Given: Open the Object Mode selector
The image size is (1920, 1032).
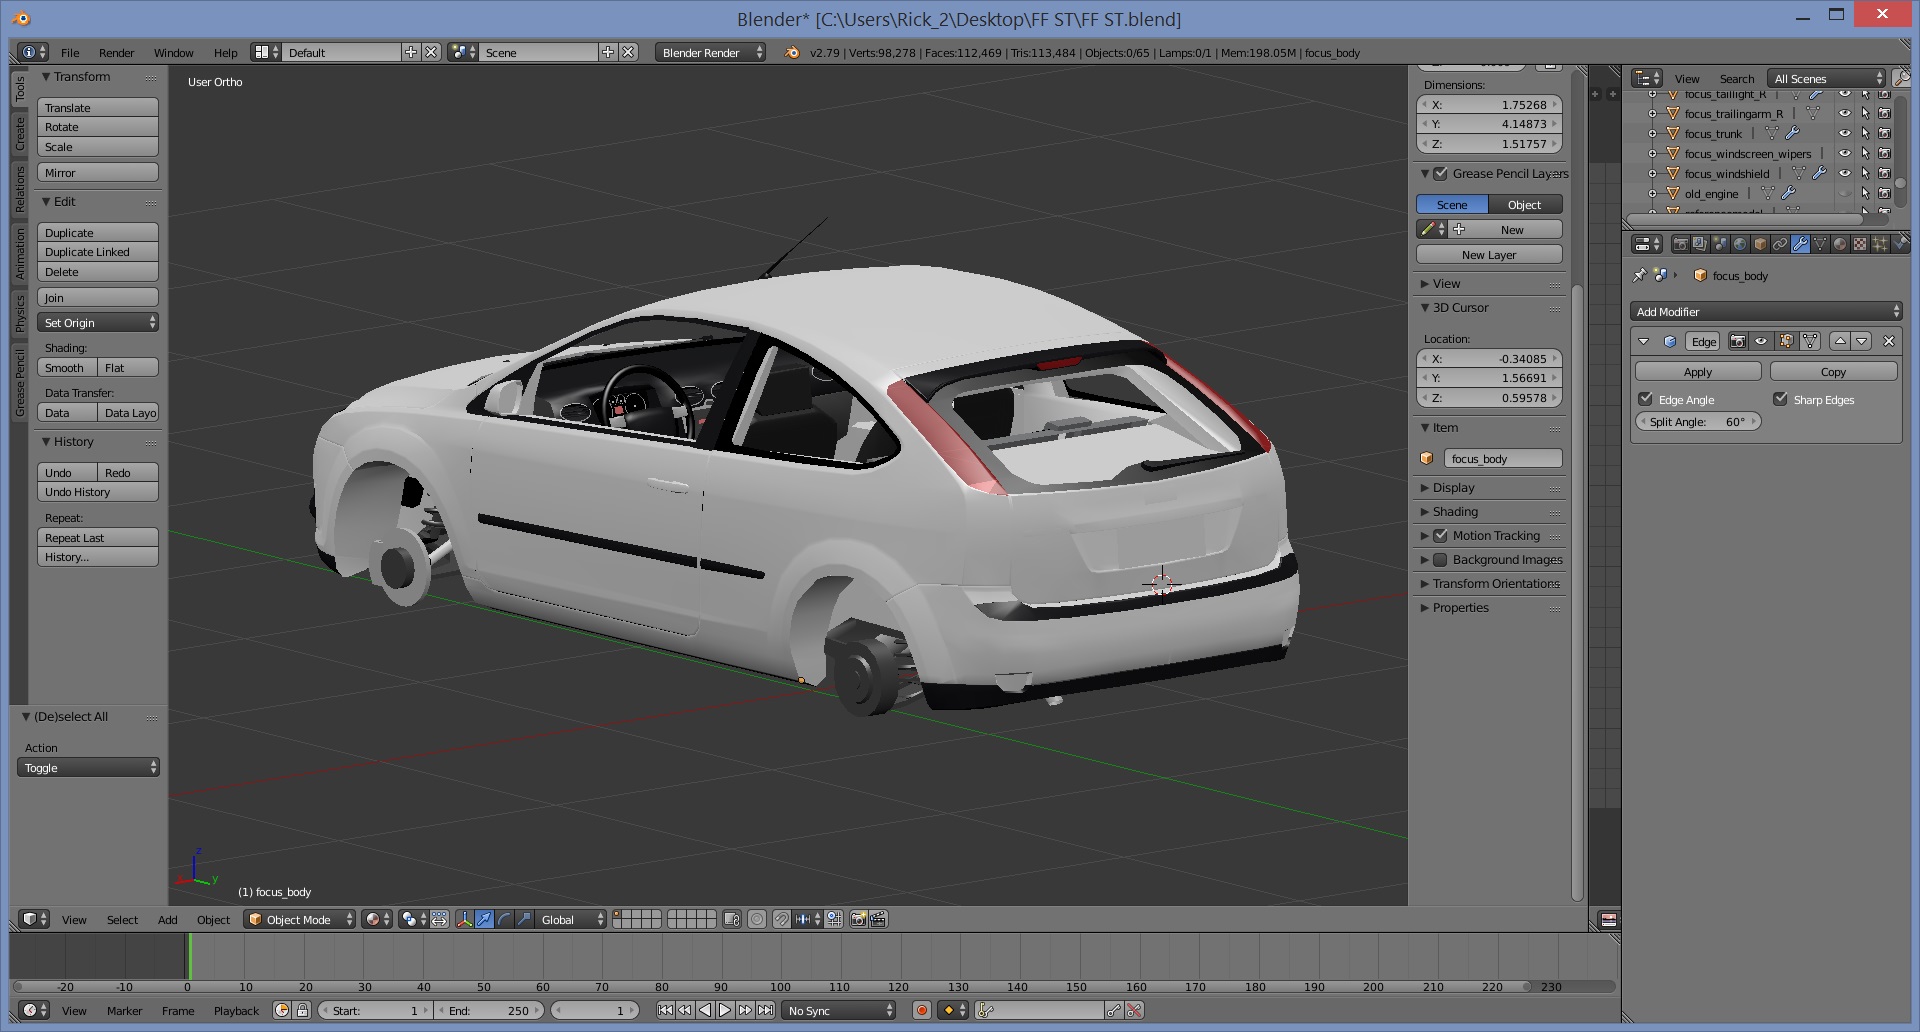Looking at the screenshot, I should coord(300,919).
